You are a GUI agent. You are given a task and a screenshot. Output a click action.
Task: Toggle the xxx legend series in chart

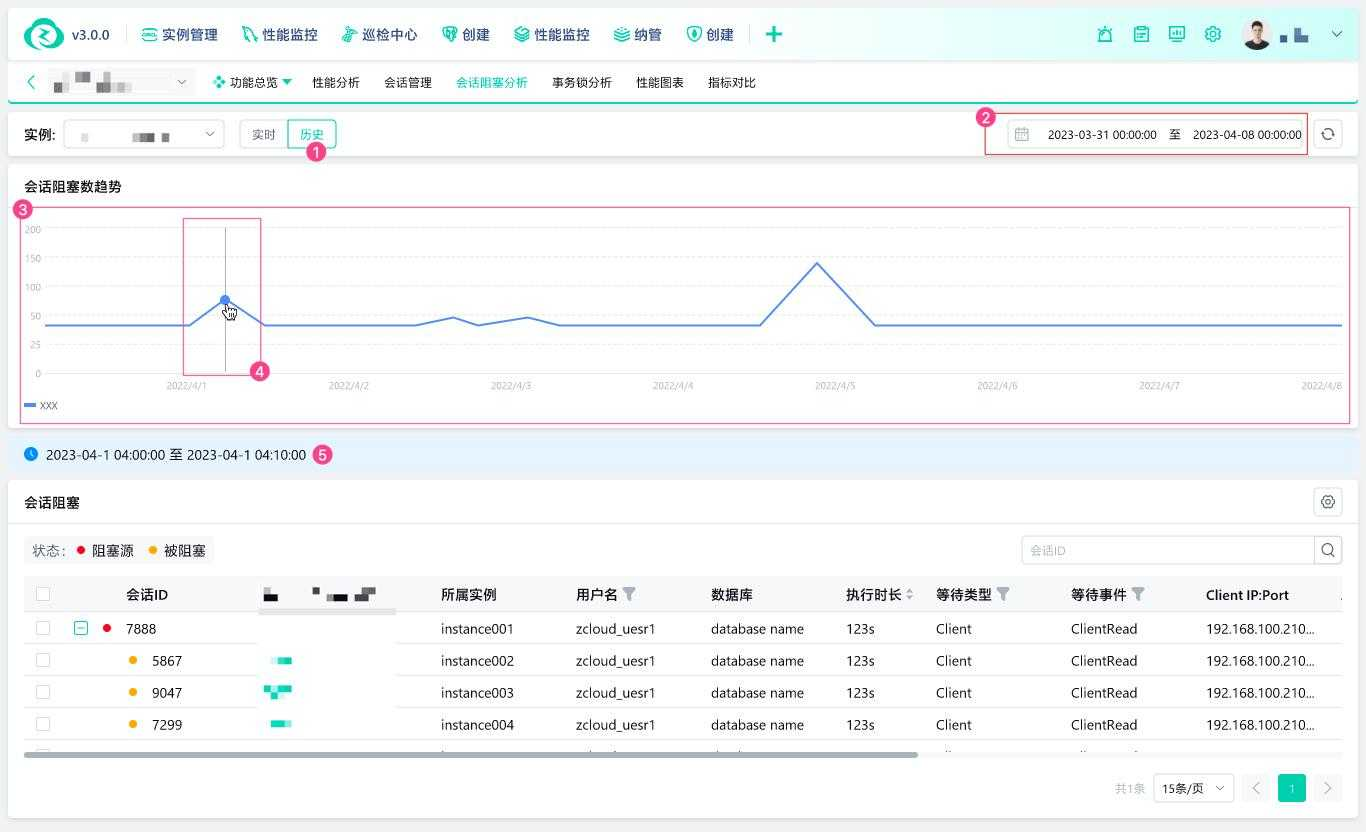41,405
